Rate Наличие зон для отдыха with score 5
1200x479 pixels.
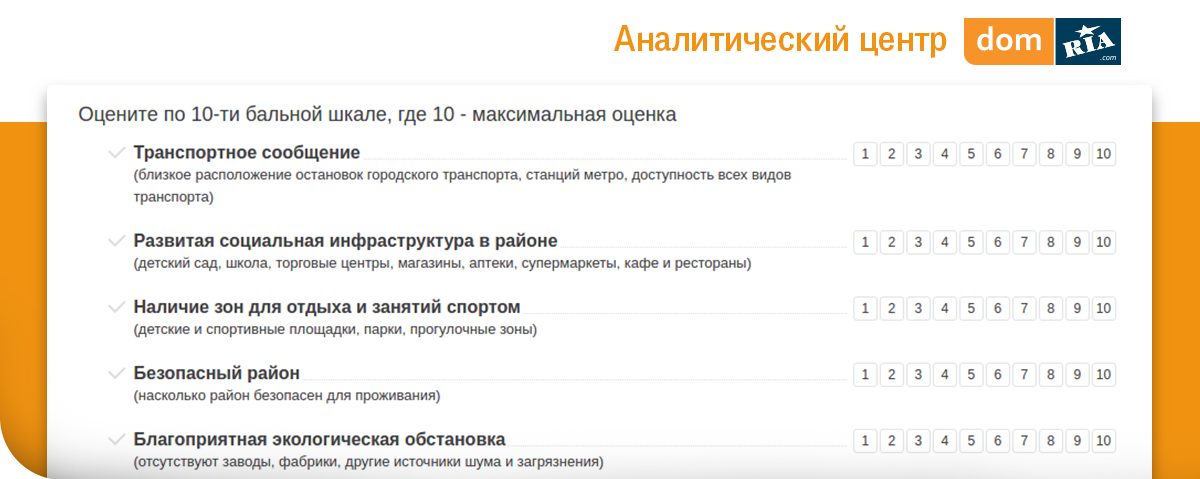970,308
